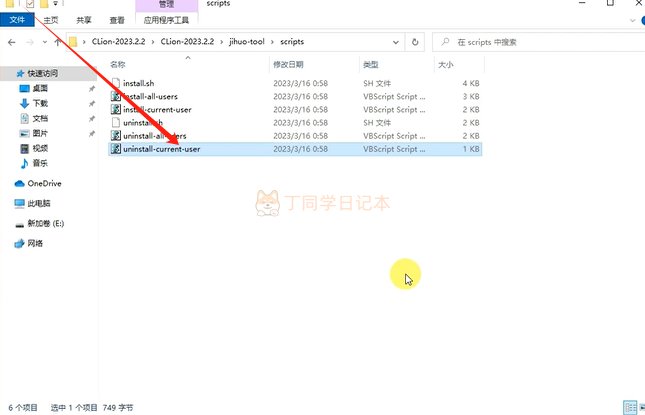Select the 管理 contextual tab
Viewport: 645px width, 415px height.
pyautogui.click(x=166, y=5)
